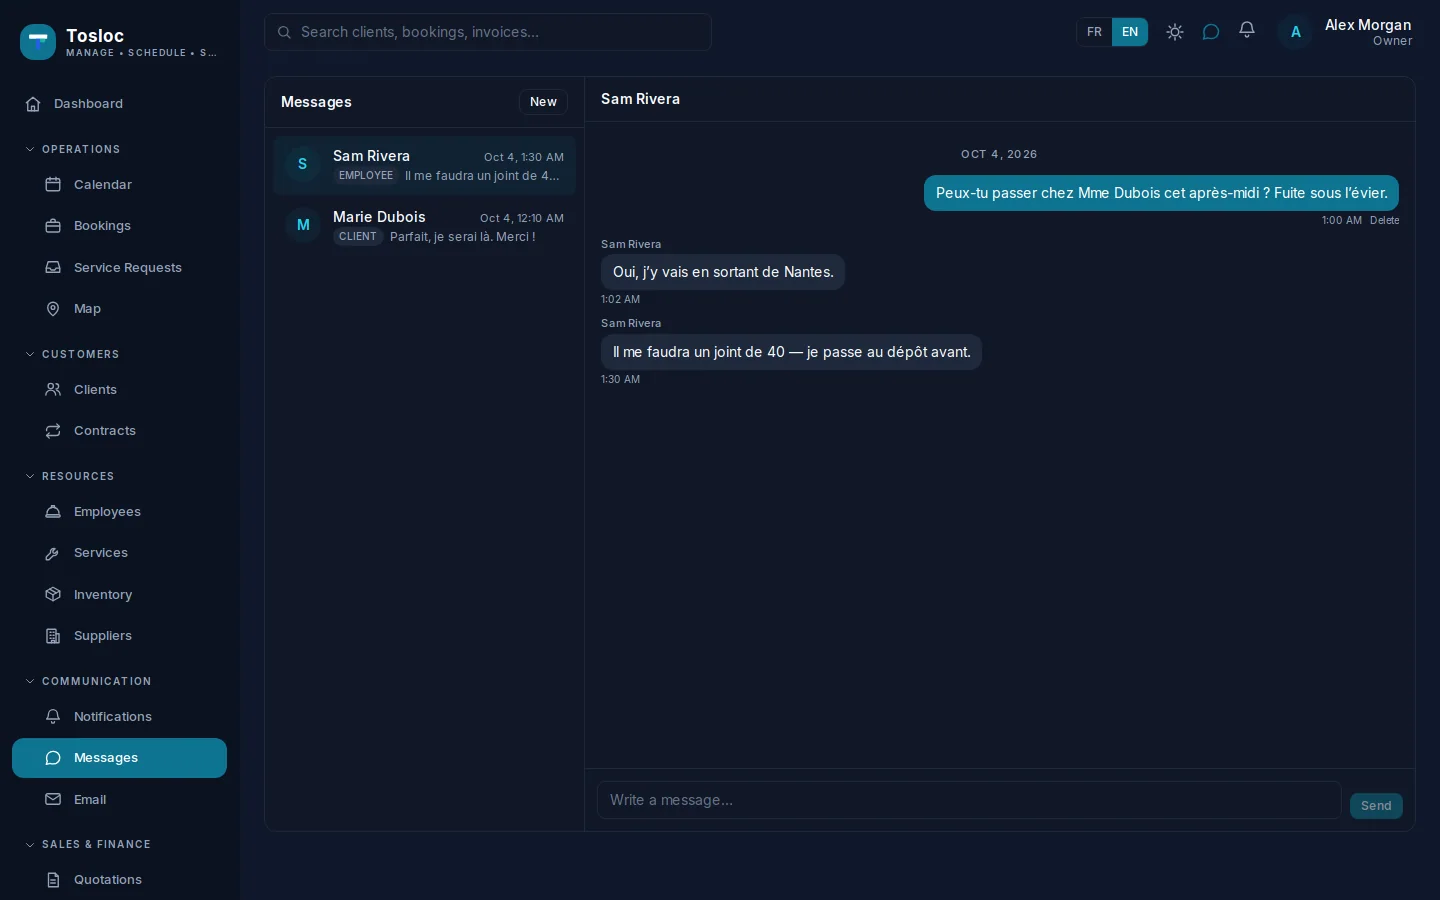
Task: Click the Contracts repeat icon
Action: coord(53,431)
